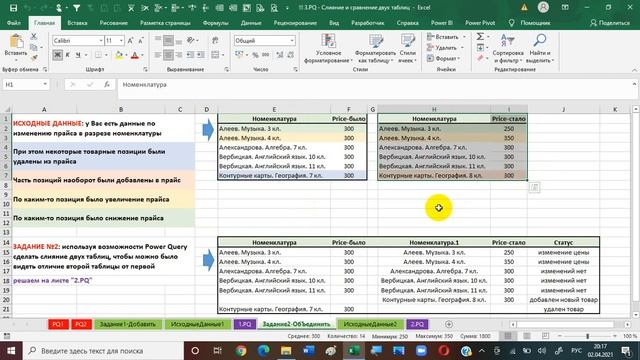Click the Quick Analysis icon below table
This screenshot has height=360, width=640.
pyautogui.click(x=534, y=187)
